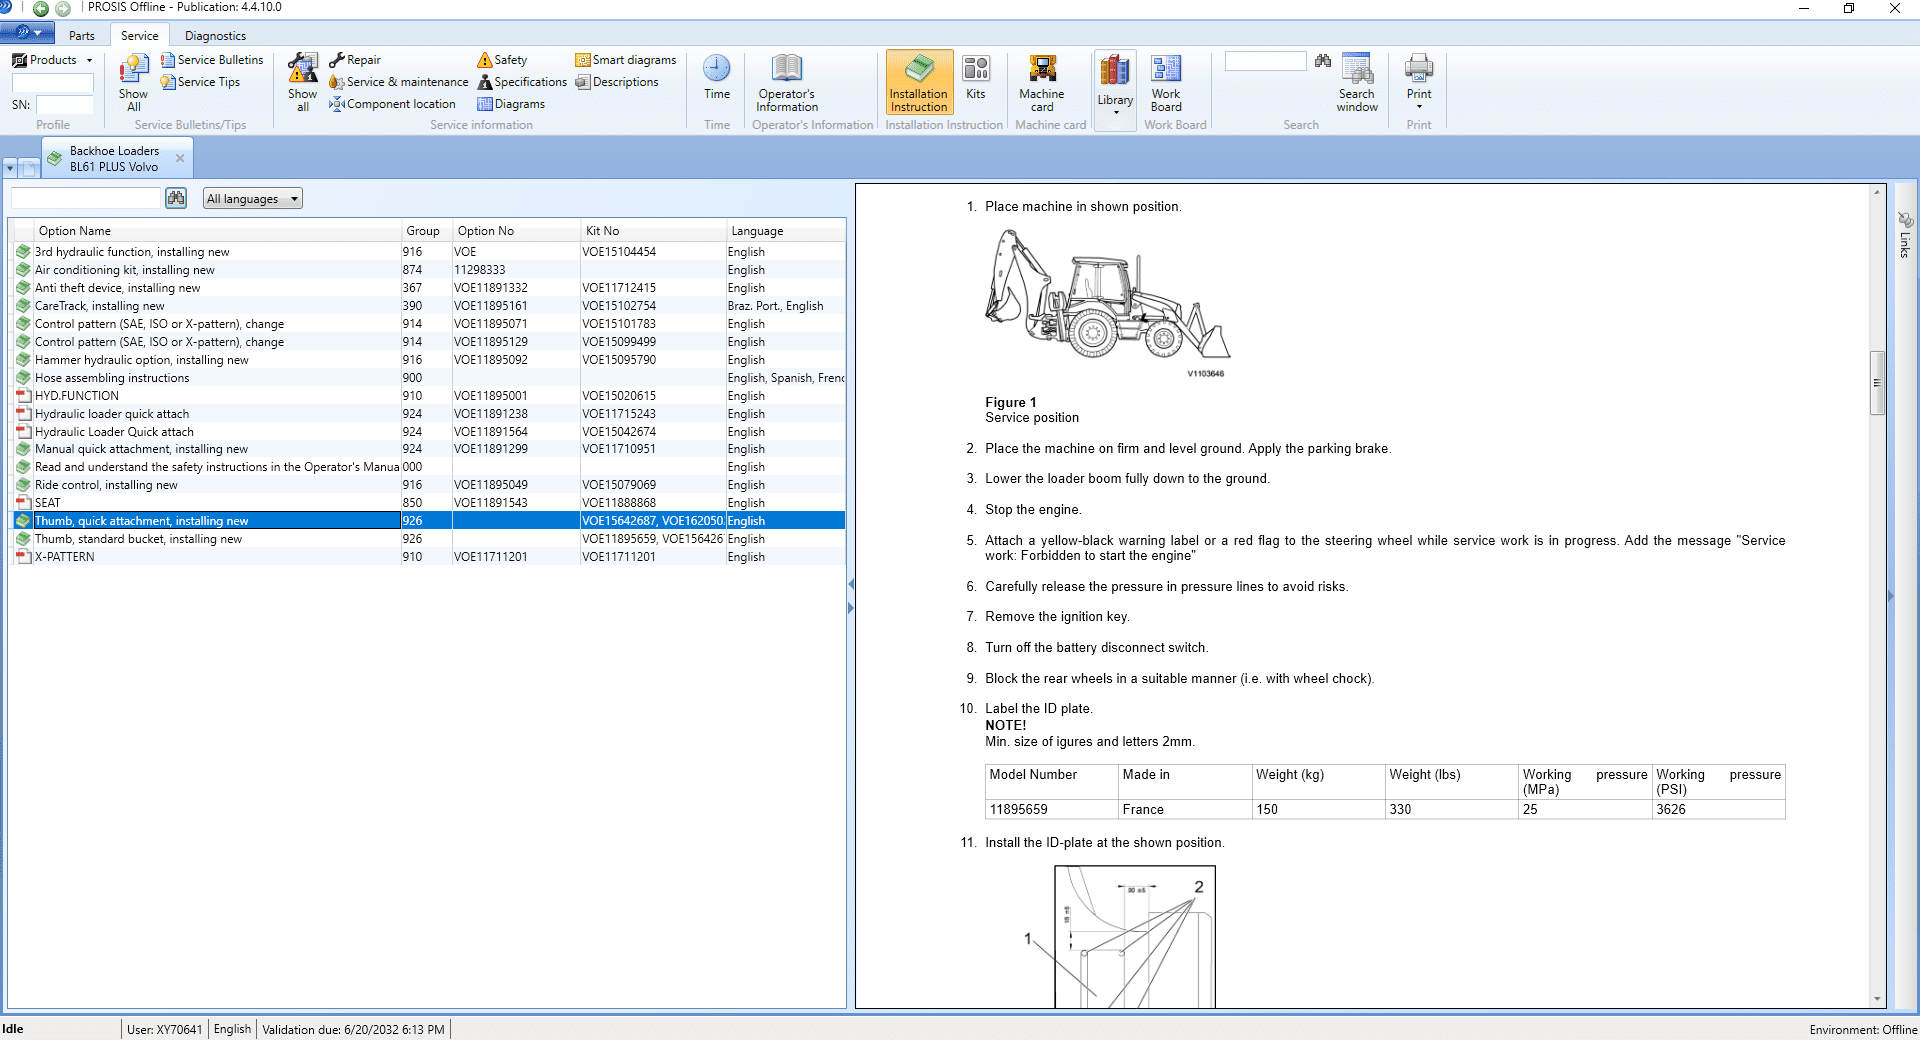Open Service Bulletins link

(220, 60)
